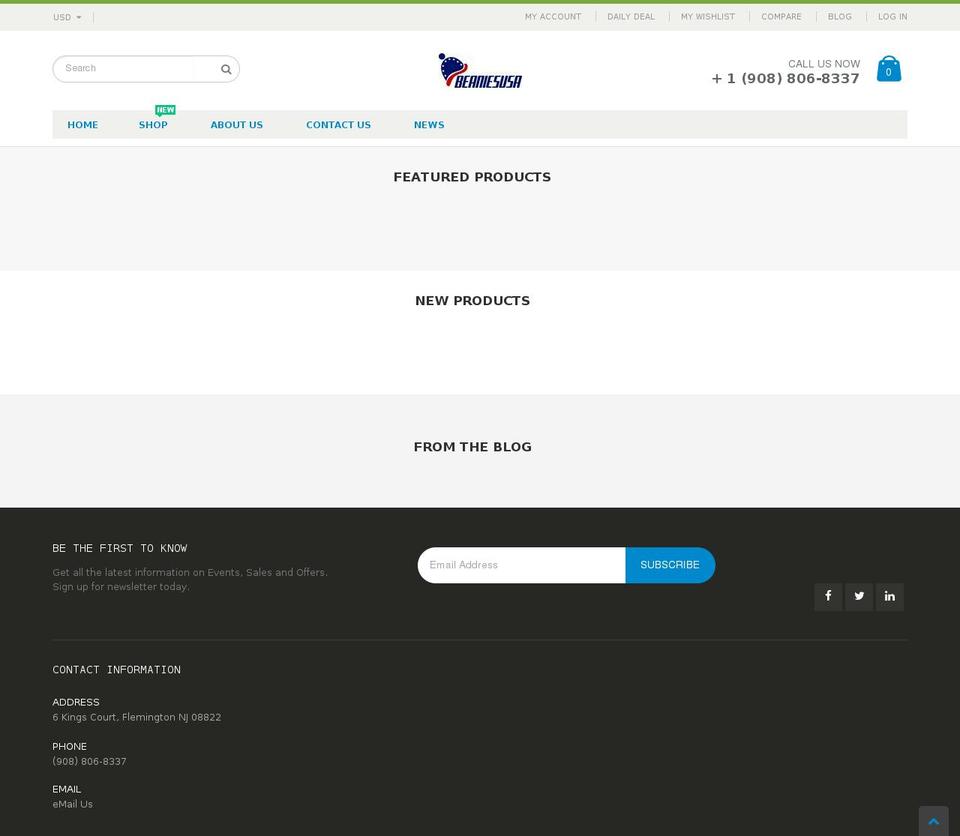Focus the Email Address newsletter field
The image size is (960, 836).
click(522, 565)
